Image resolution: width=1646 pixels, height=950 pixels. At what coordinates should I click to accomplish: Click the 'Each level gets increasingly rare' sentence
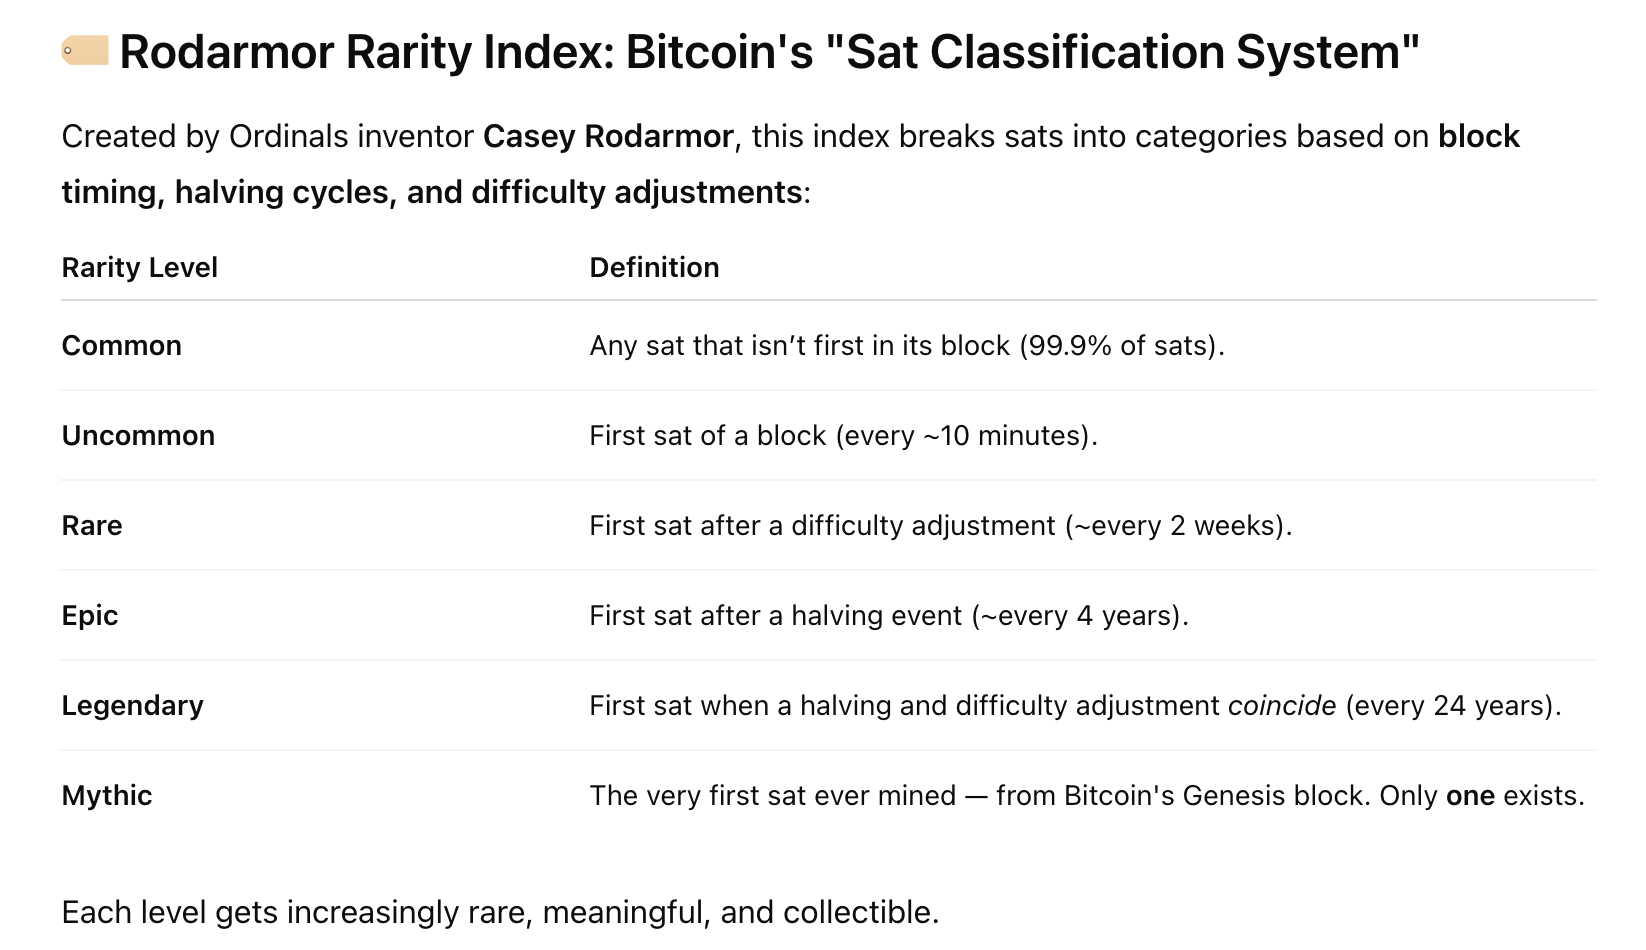tap(500, 912)
